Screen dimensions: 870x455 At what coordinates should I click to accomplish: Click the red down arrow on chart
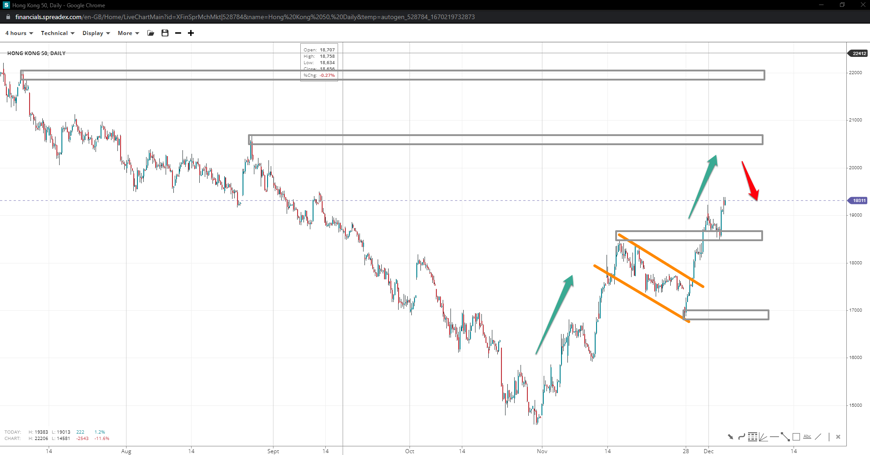click(749, 181)
